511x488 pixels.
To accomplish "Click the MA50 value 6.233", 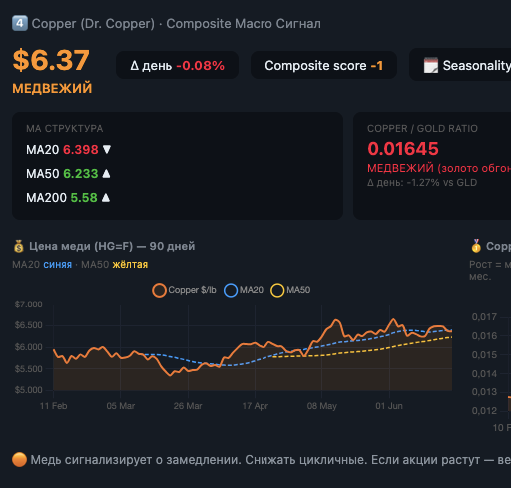I will (x=81, y=174).
